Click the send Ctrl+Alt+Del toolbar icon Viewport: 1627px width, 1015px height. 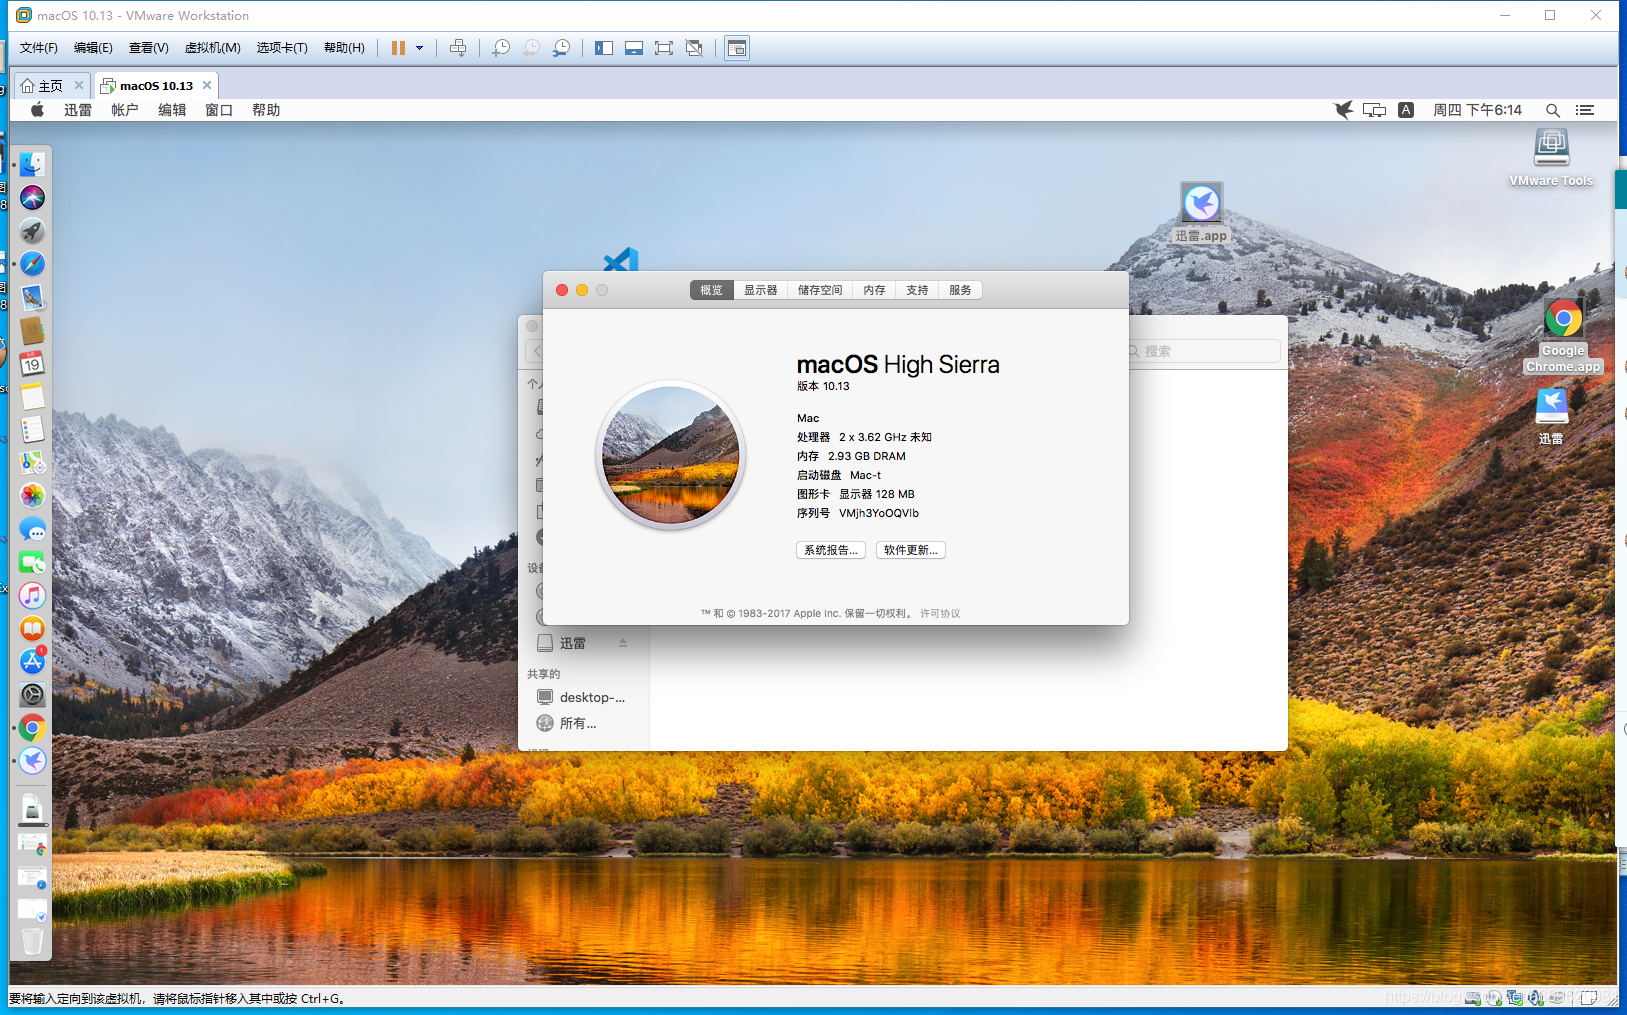coord(458,48)
